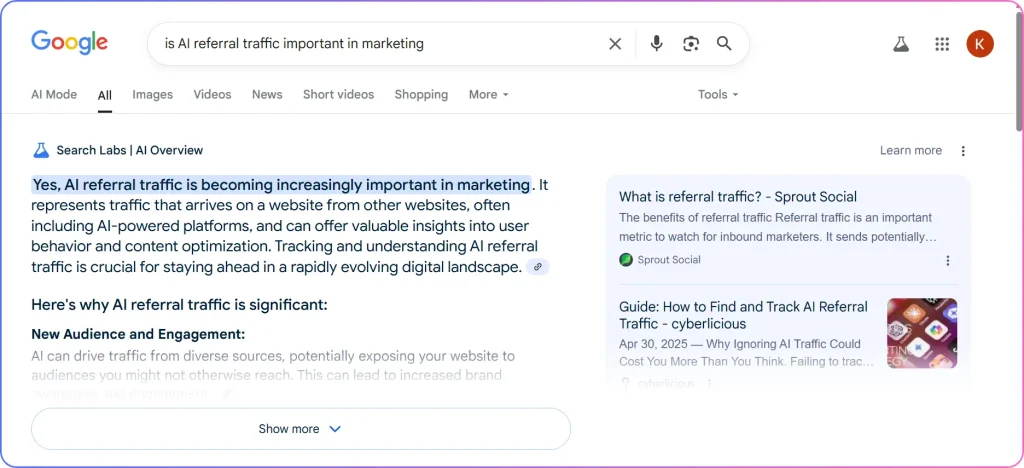This screenshot has height=468, width=1024.
Task: Switch to the News tab
Action: [x=267, y=95]
